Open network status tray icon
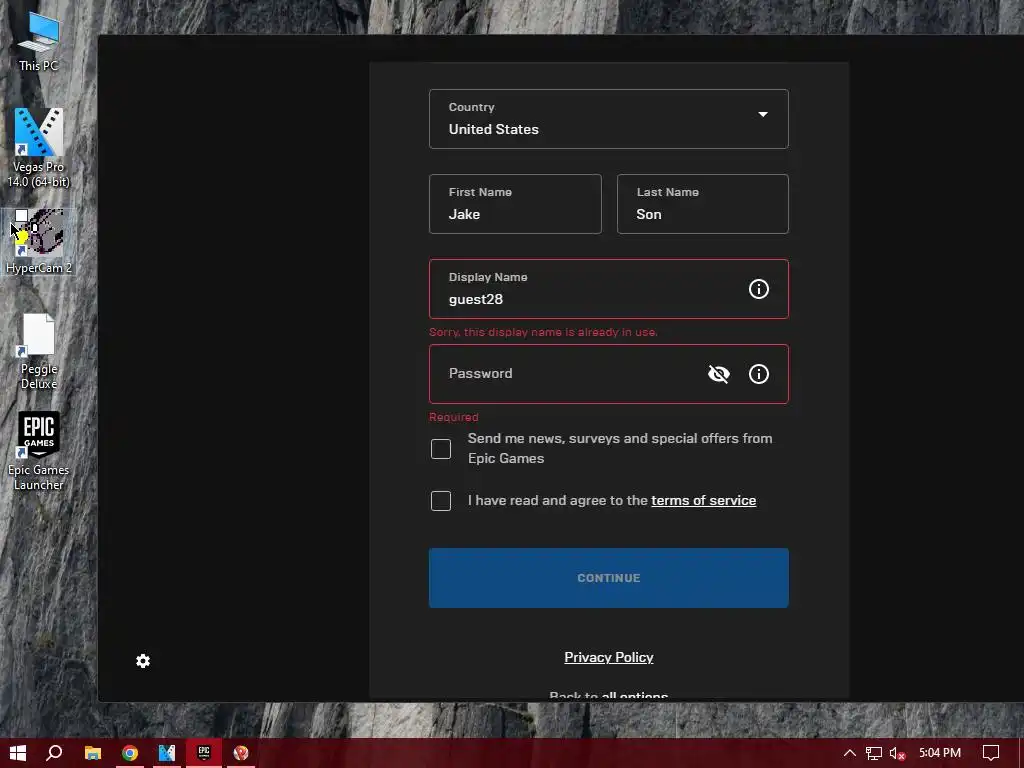1024x768 pixels. 874,753
